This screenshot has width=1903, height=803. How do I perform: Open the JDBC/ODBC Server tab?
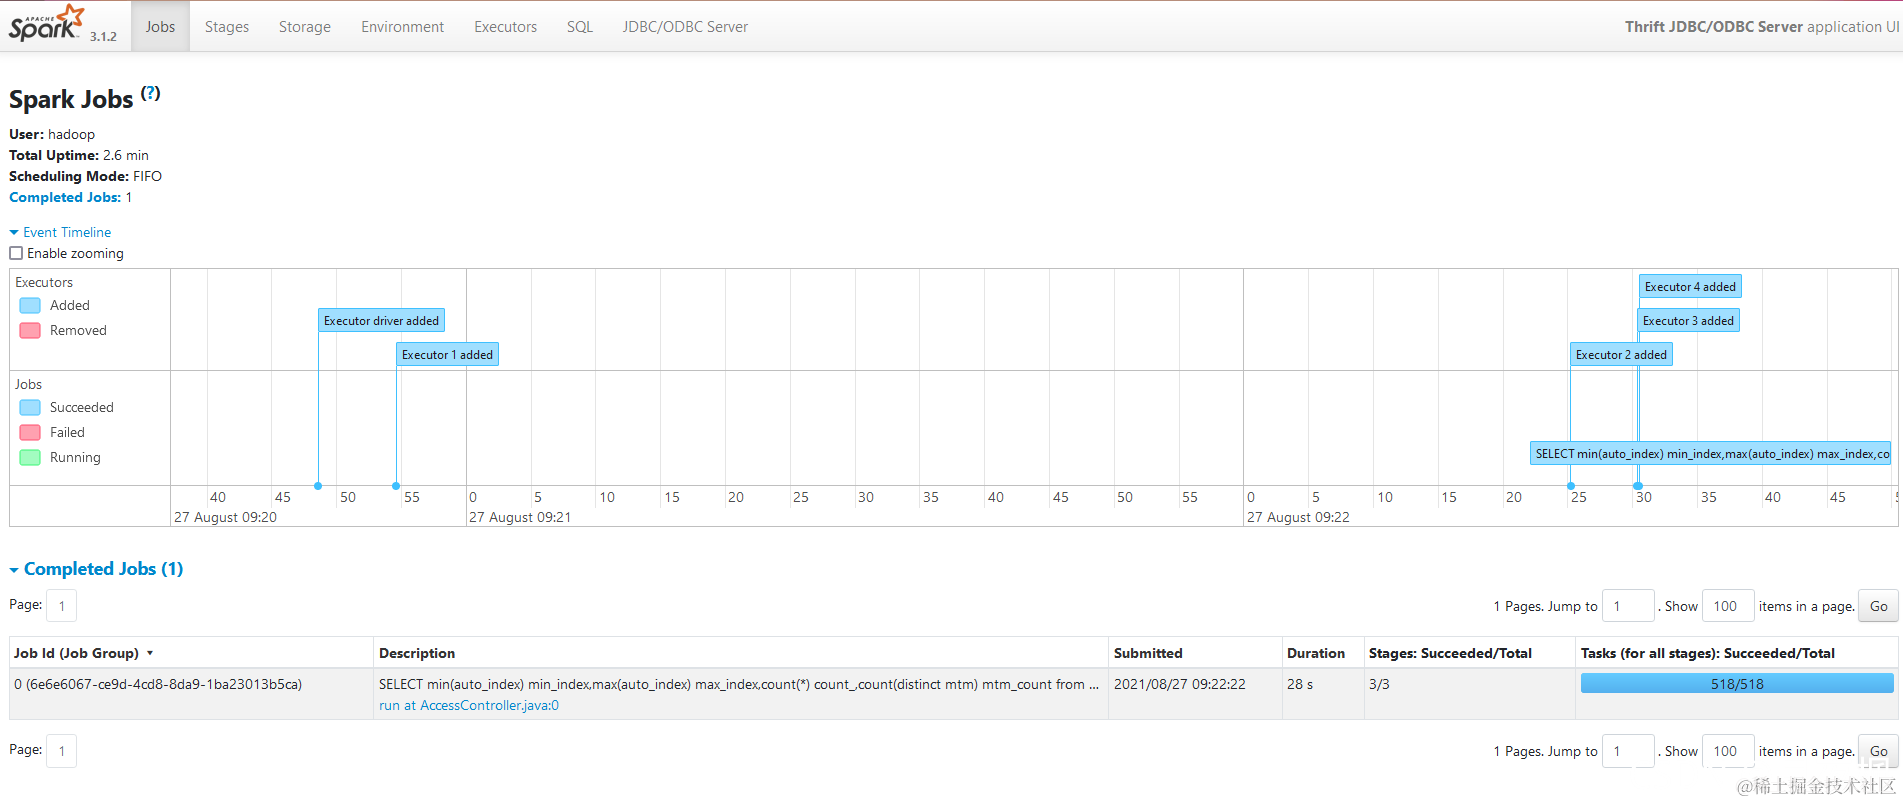point(685,27)
